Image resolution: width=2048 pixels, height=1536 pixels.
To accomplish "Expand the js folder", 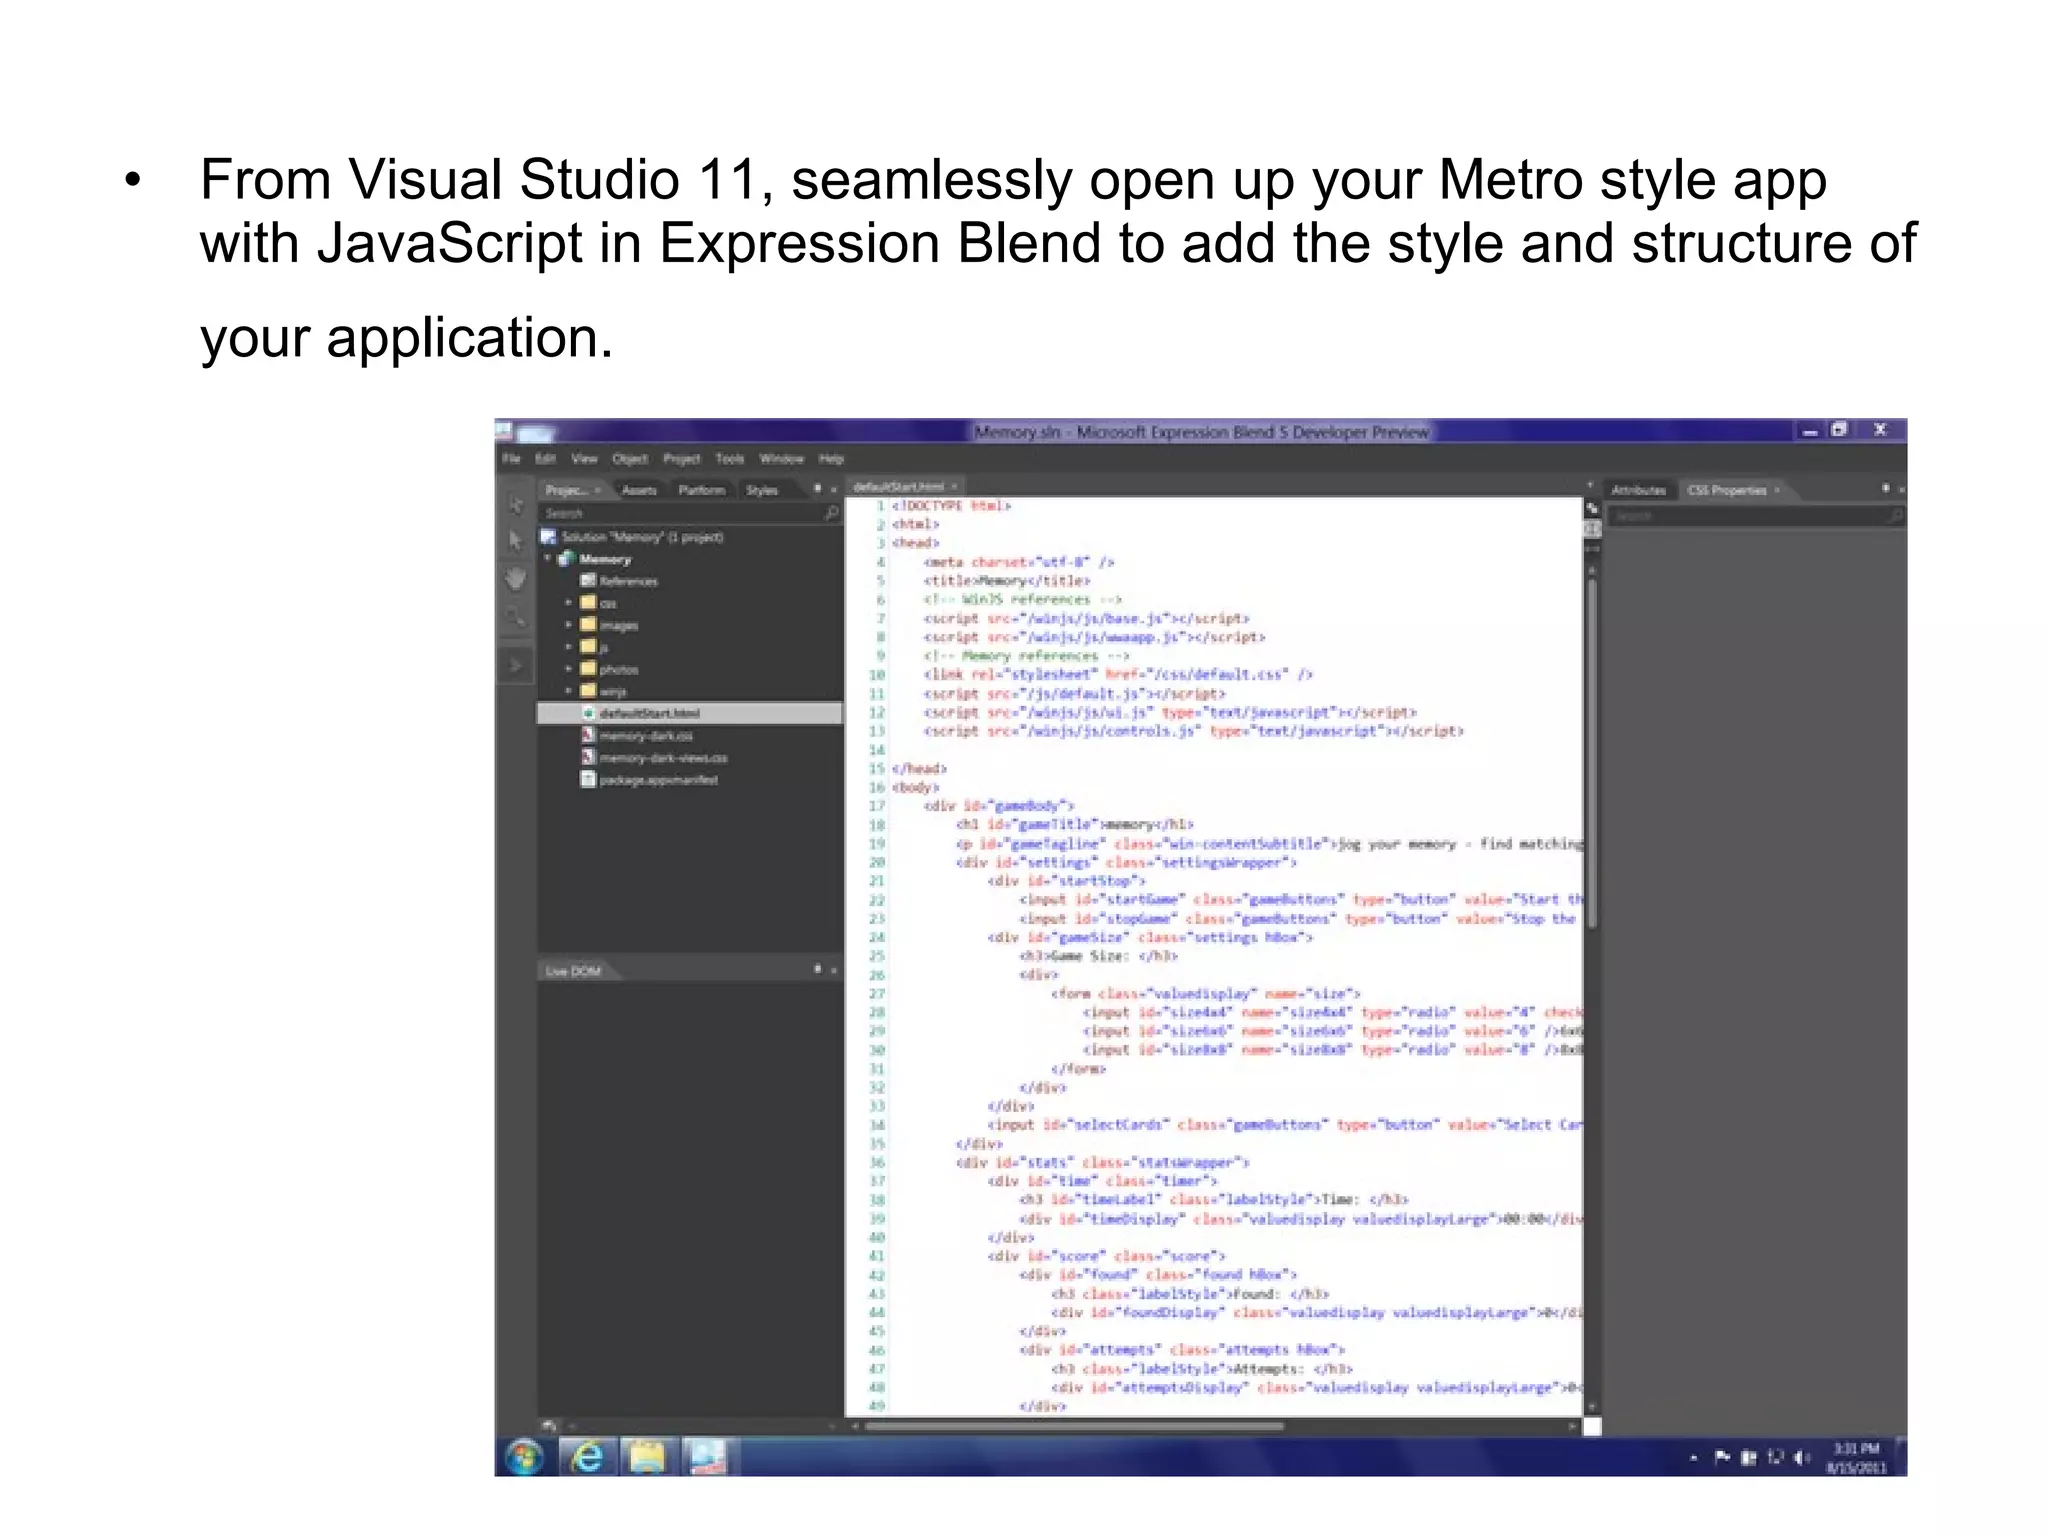I will point(569,647).
